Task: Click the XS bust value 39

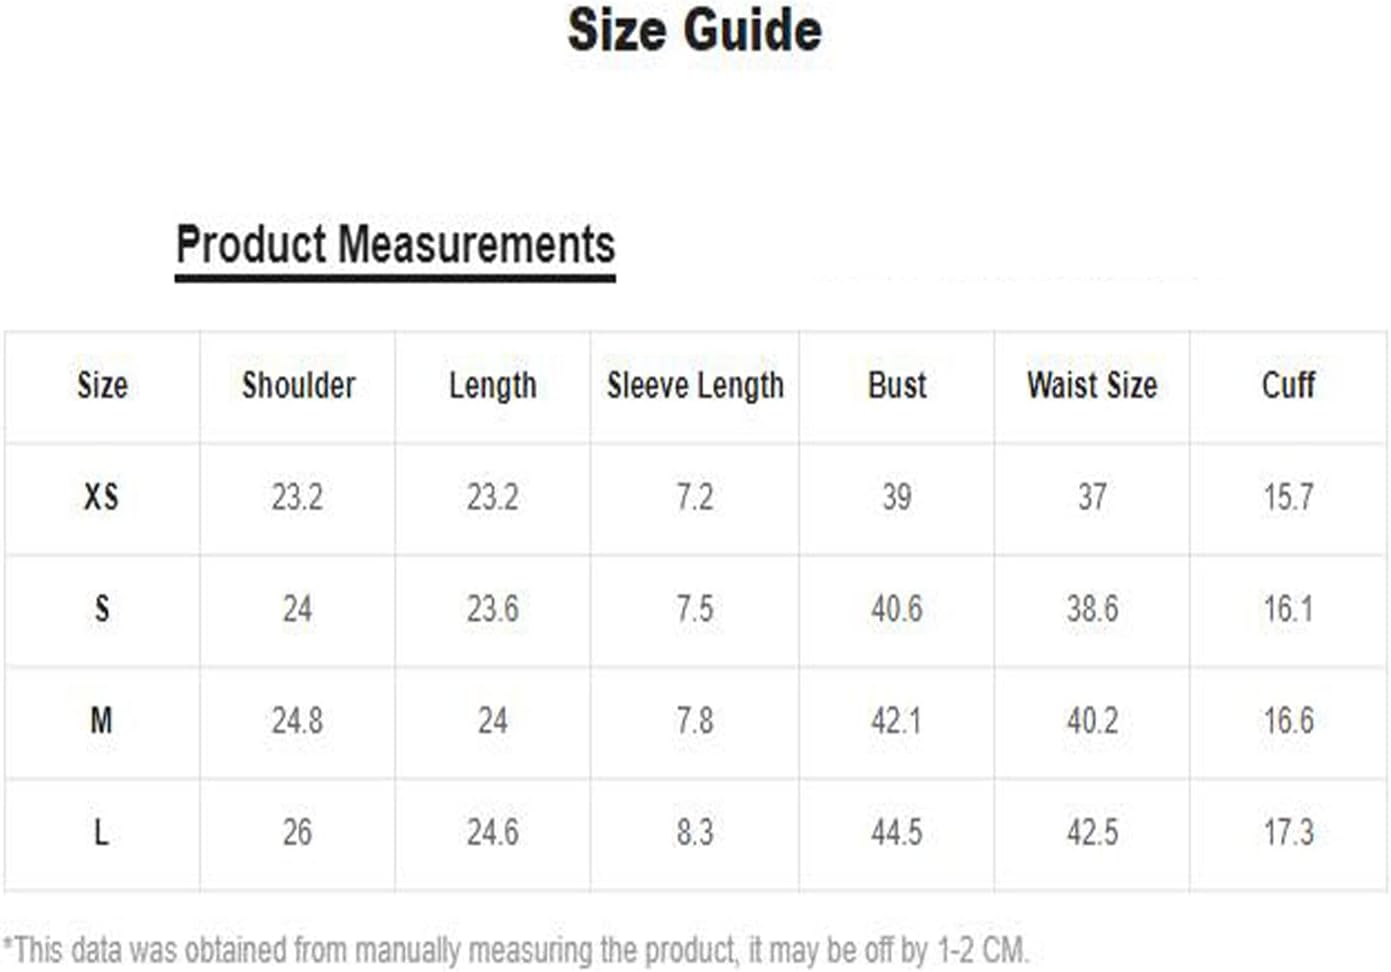Action: click(897, 497)
